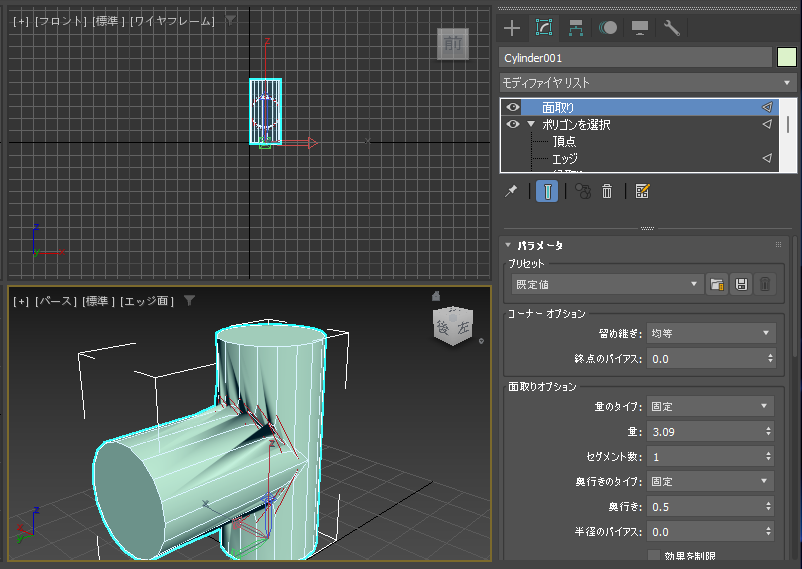Click the 前 ViewCube face
This screenshot has width=802, height=569.
coord(453,43)
